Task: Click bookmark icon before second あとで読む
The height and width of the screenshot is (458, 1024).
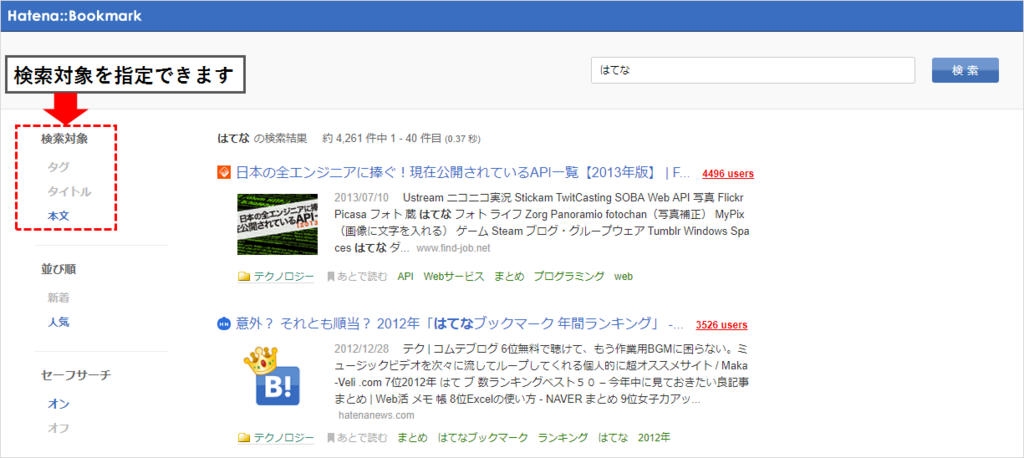Action: pyautogui.click(x=330, y=438)
